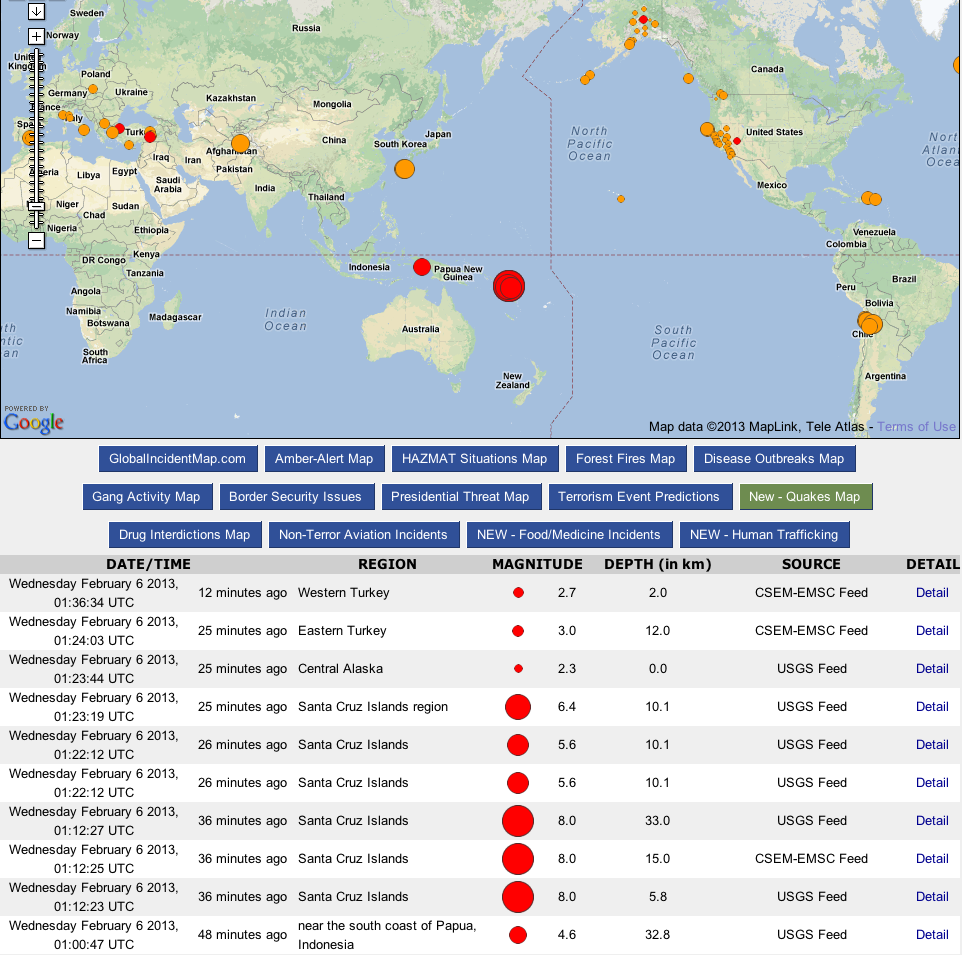The image size is (962, 955).
Task: Open the Amber-Alert Map page
Action: click(x=324, y=459)
